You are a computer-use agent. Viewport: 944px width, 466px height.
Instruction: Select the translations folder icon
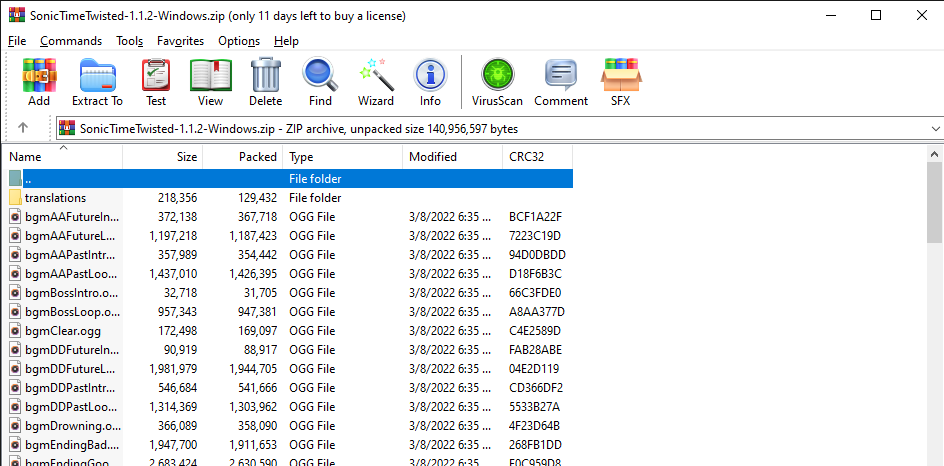(x=16, y=197)
